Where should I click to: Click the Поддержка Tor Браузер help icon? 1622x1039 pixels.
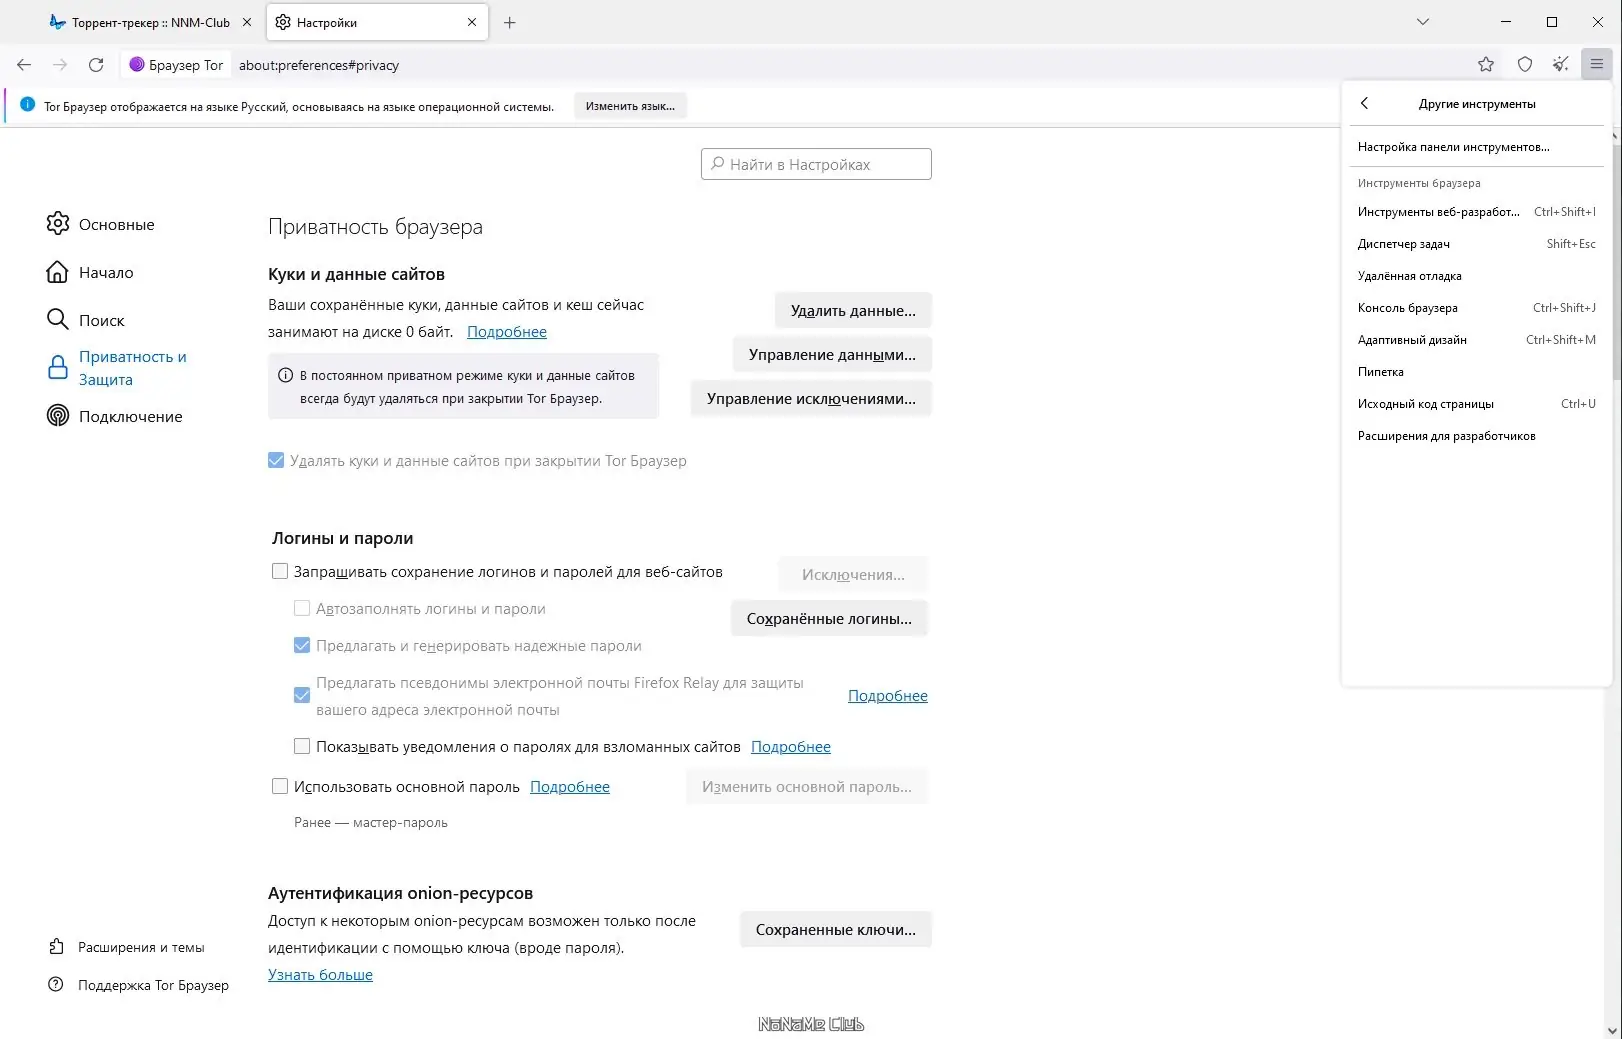coord(57,985)
